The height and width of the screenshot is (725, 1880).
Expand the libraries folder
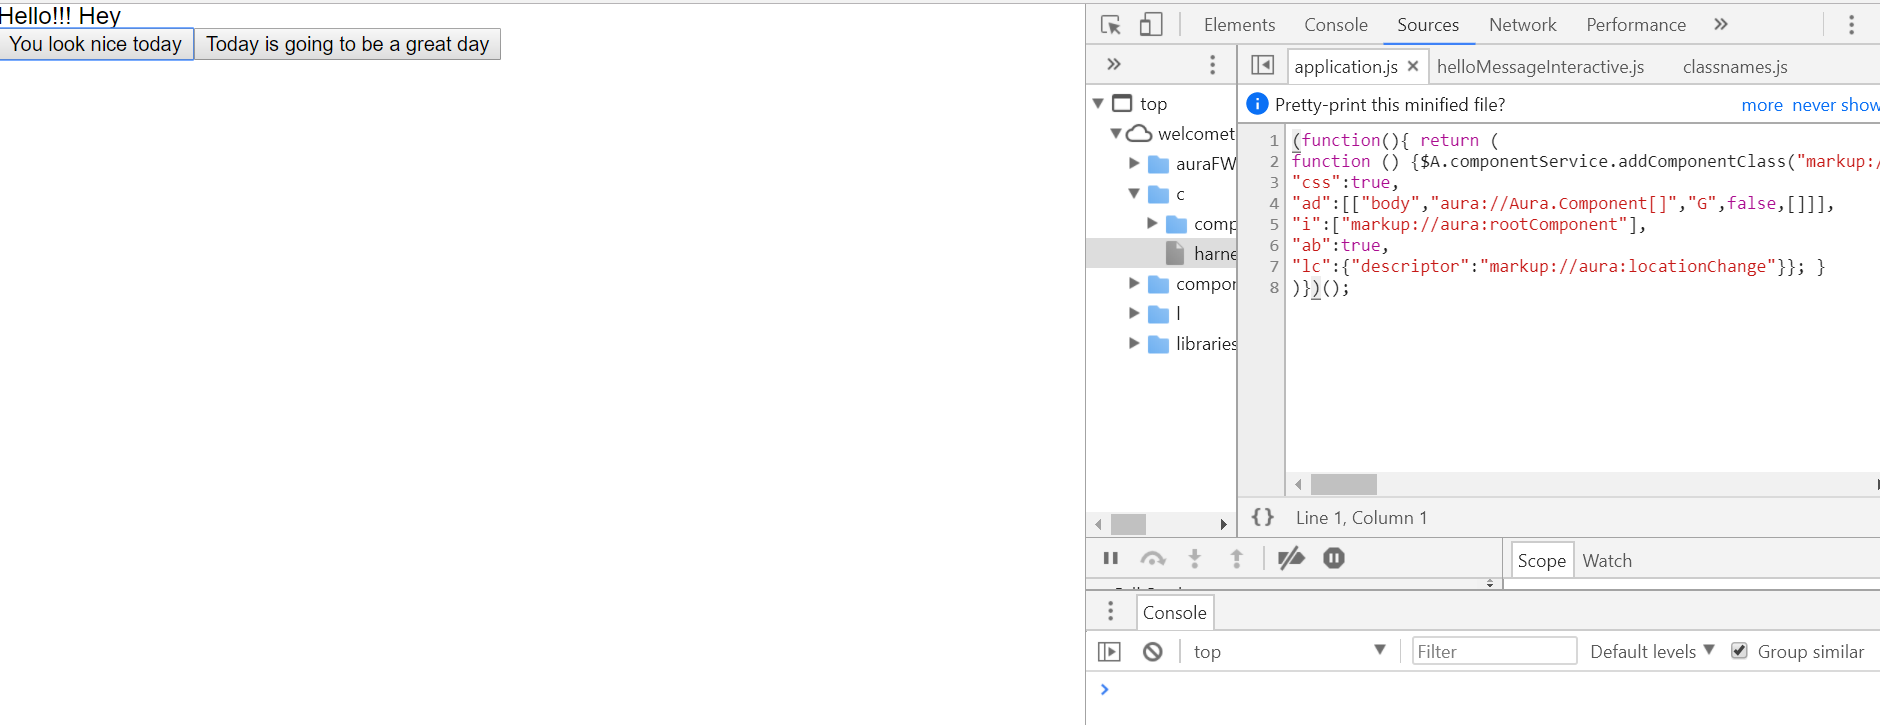(1134, 343)
